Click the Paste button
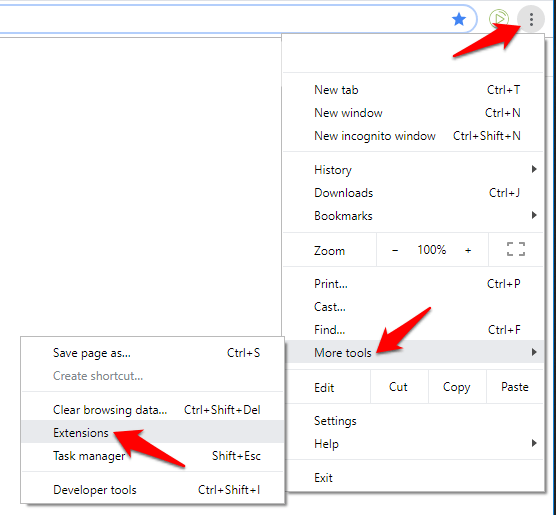Viewport: 556px width, 515px height. [x=515, y=387]
